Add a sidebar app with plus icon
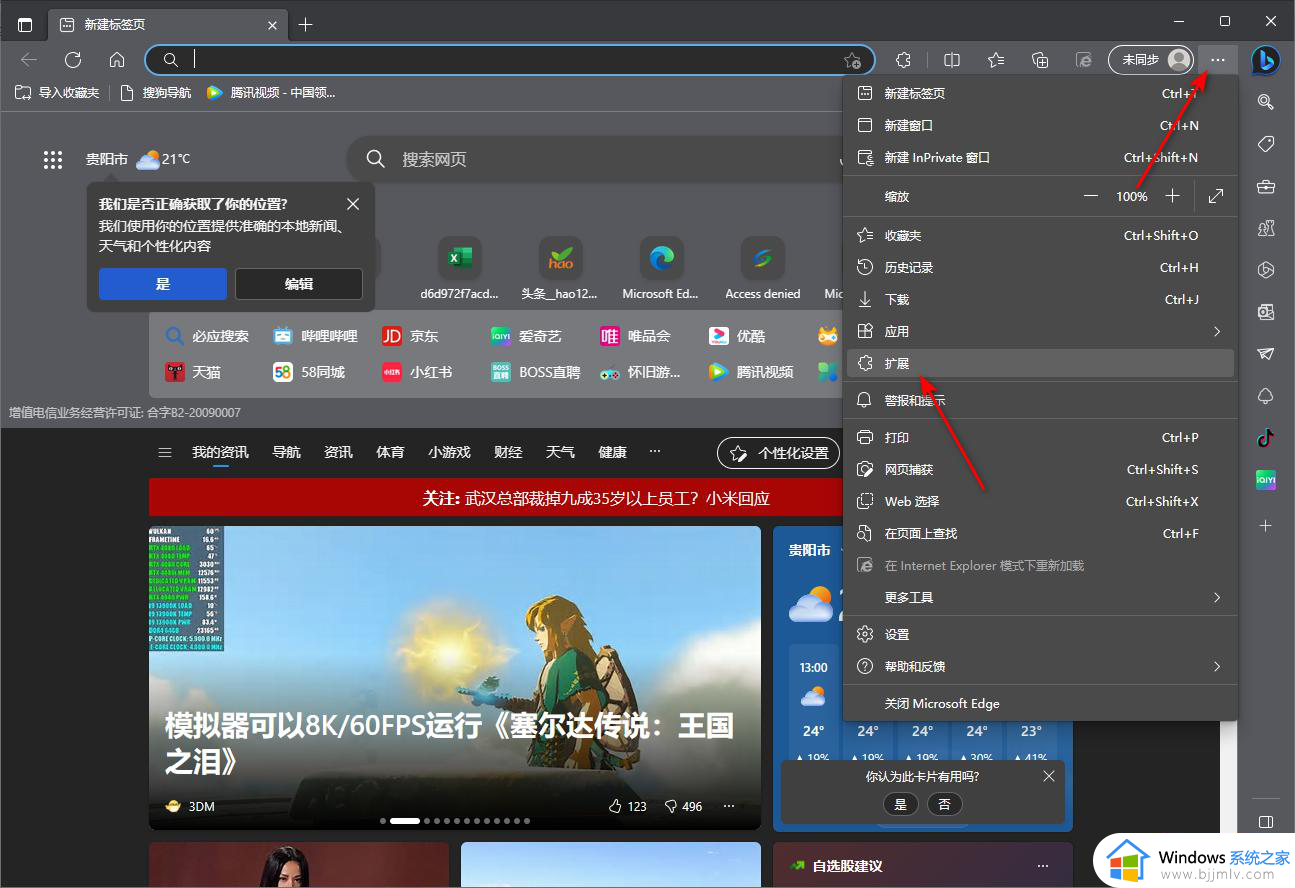The height and width of the screenshot is (888, 1295). click(1266, 525)
